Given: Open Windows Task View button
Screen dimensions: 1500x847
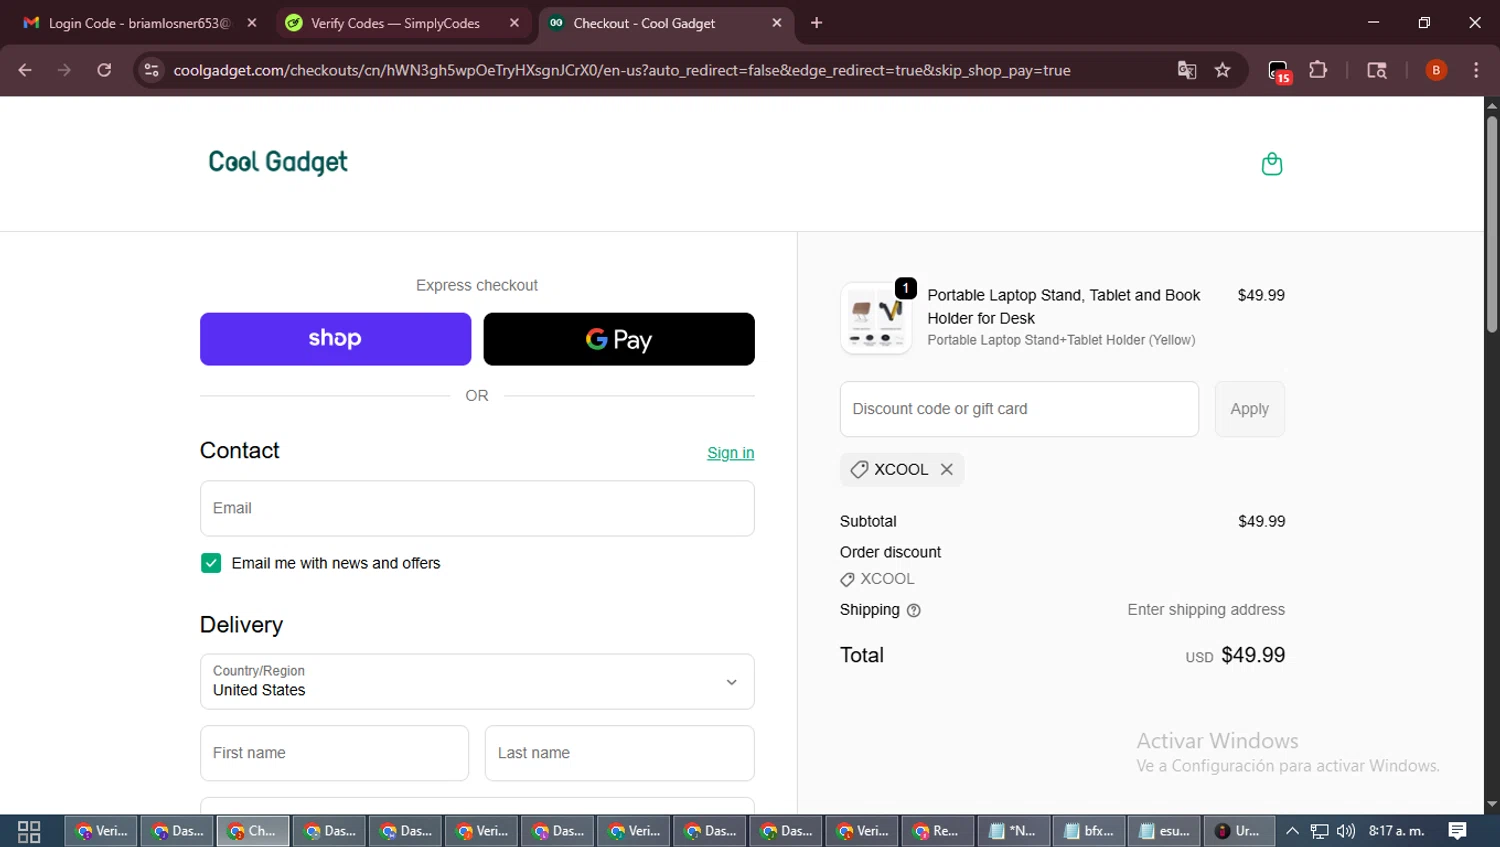Looking at the screenshot, I should [29, 831].
